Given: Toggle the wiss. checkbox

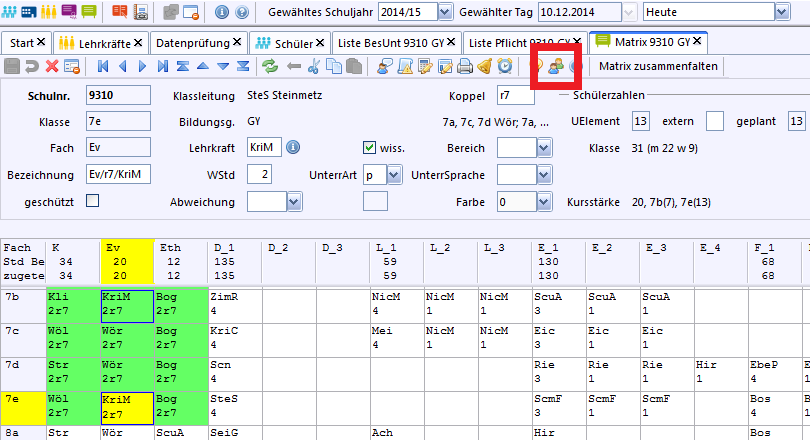Looking at the screenshot, I should [x=369, y=148].
